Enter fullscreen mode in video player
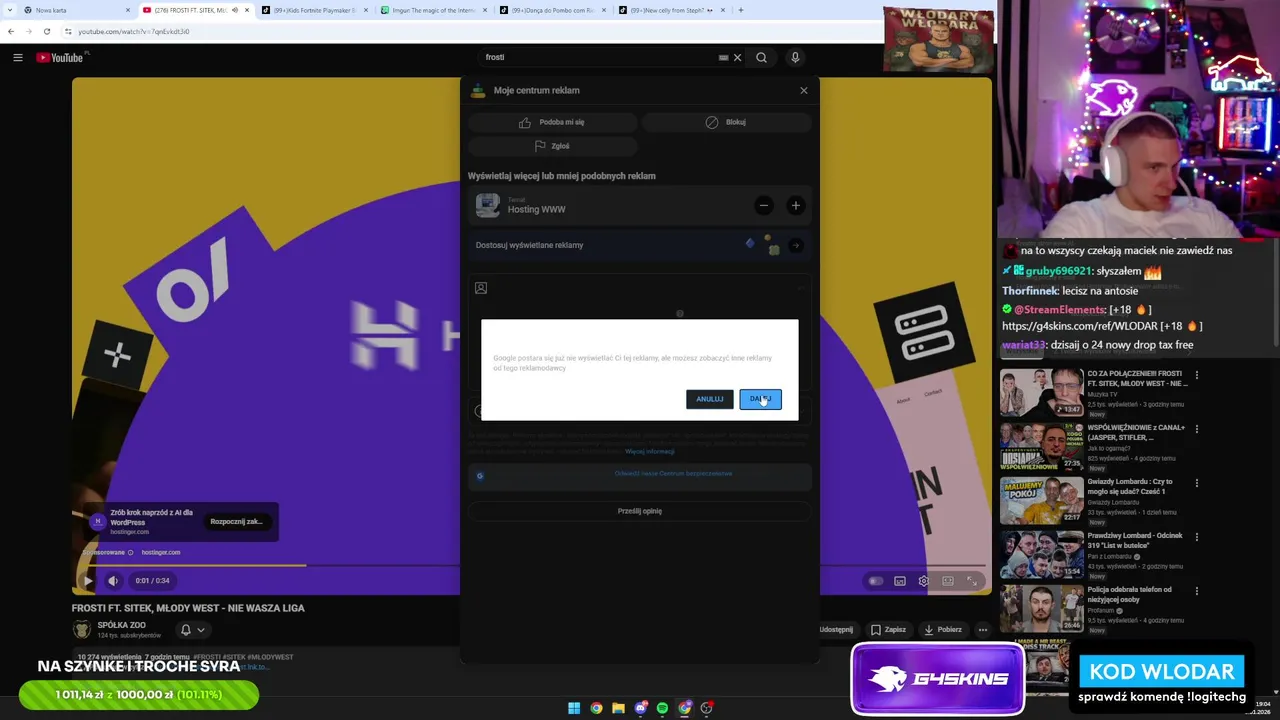 (972, 581)
